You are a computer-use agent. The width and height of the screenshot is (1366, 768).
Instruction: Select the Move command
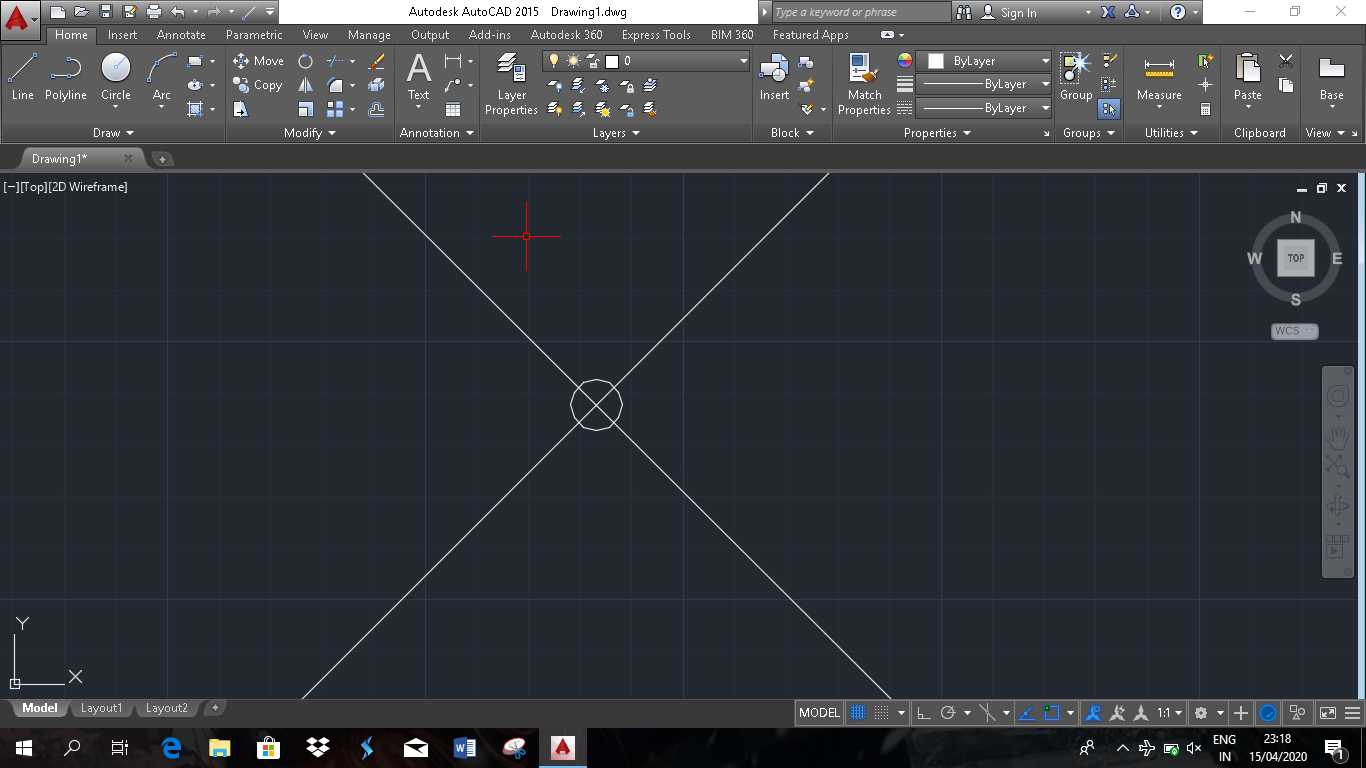tap(258, 60)
